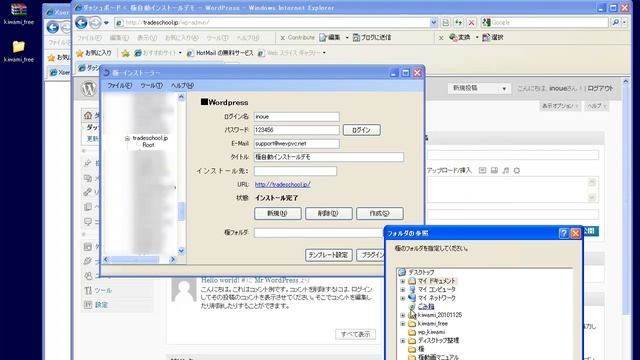The image size is (640, 360).
Task: Open the IE ファイル menu
Action: point(89,38)
